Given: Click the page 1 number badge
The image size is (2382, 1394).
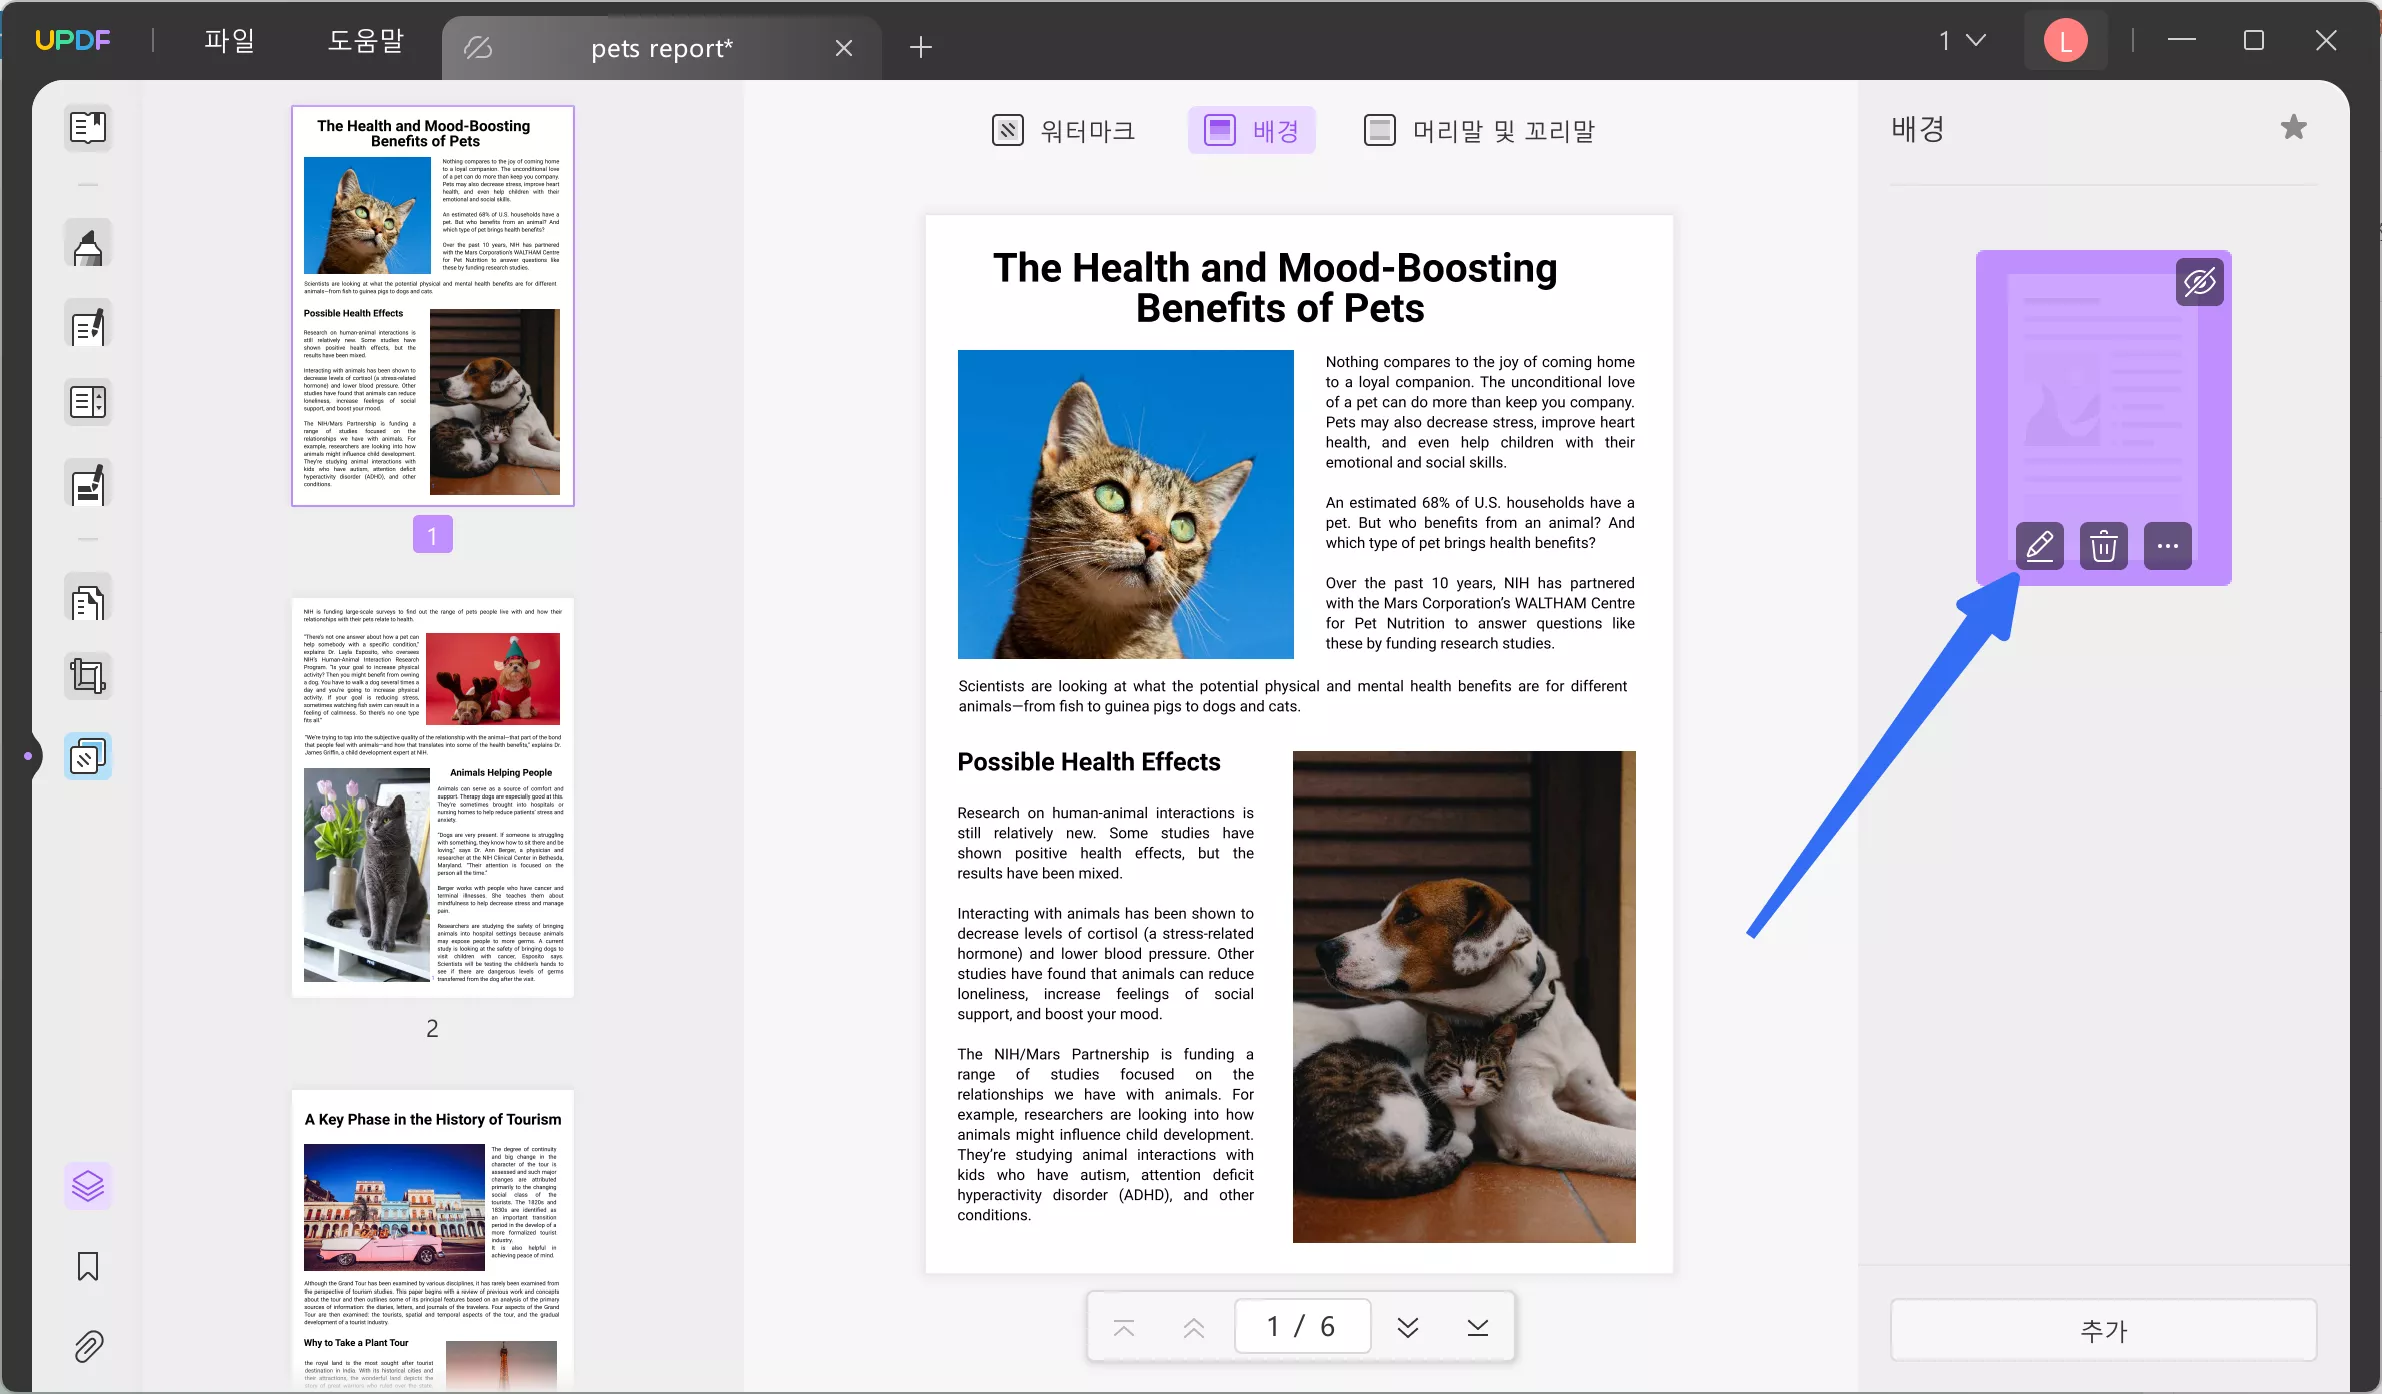Looking at the screenshot, I should click(x=433, y=535).
